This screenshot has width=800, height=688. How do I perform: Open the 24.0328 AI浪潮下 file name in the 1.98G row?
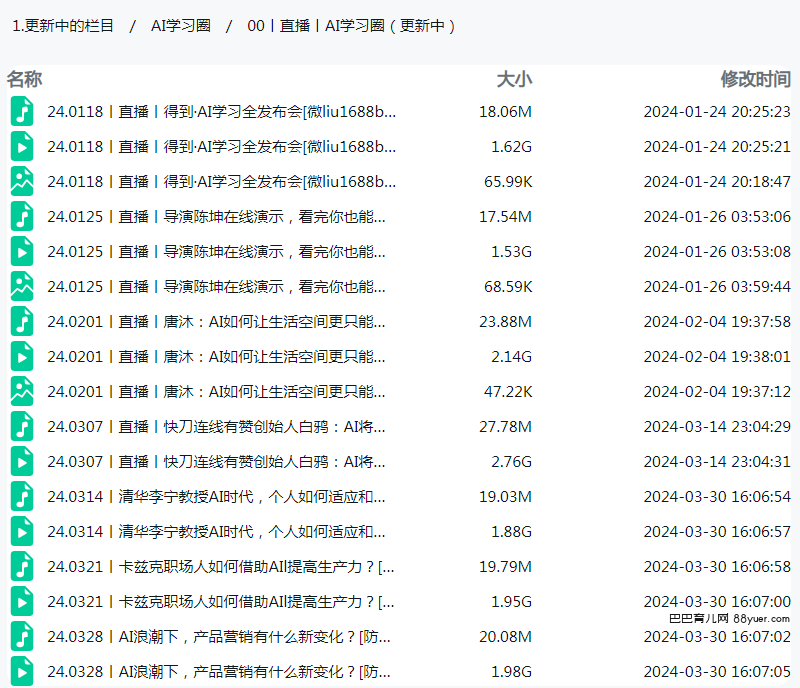coord(219,672)
